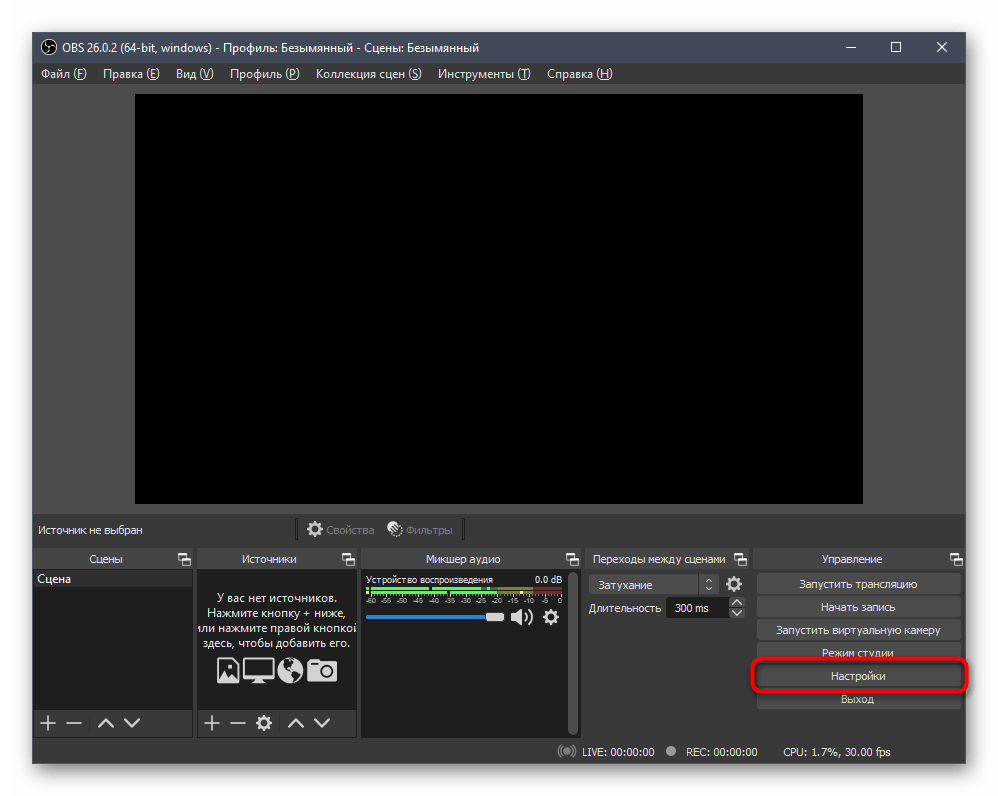Open the Инструменты menu
Viewport: 998px width, 796px height.
(483, 74)
